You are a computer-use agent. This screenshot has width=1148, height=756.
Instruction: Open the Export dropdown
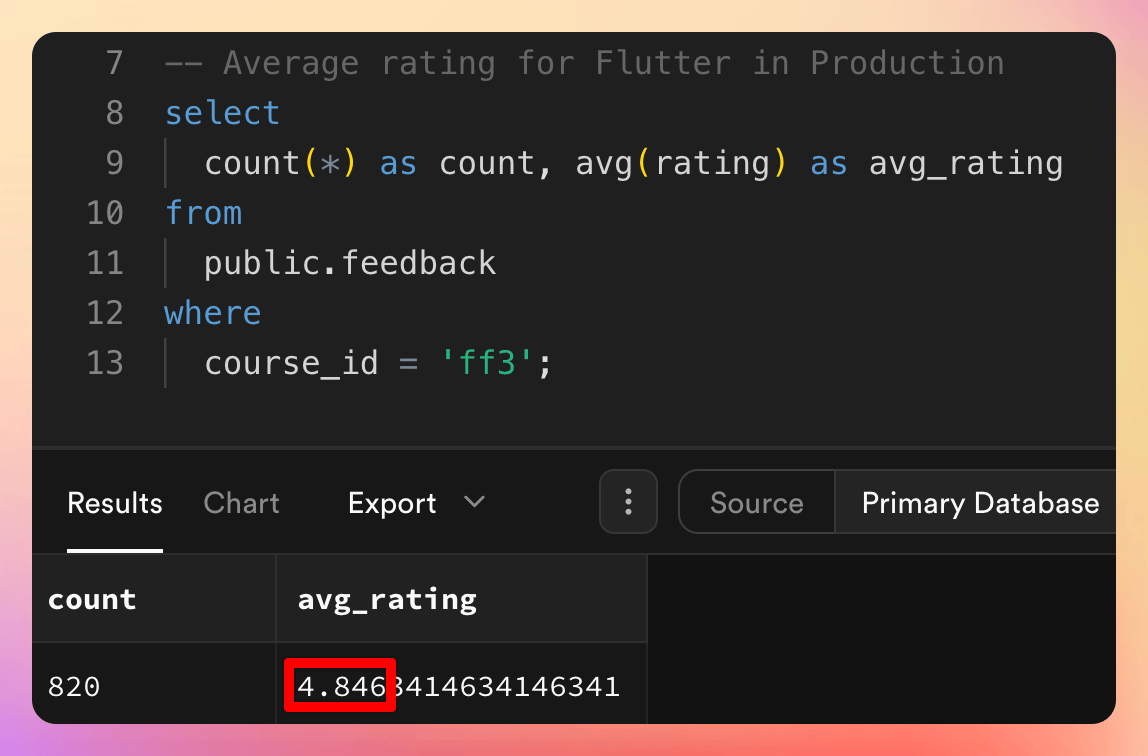(x=392, y=503)
